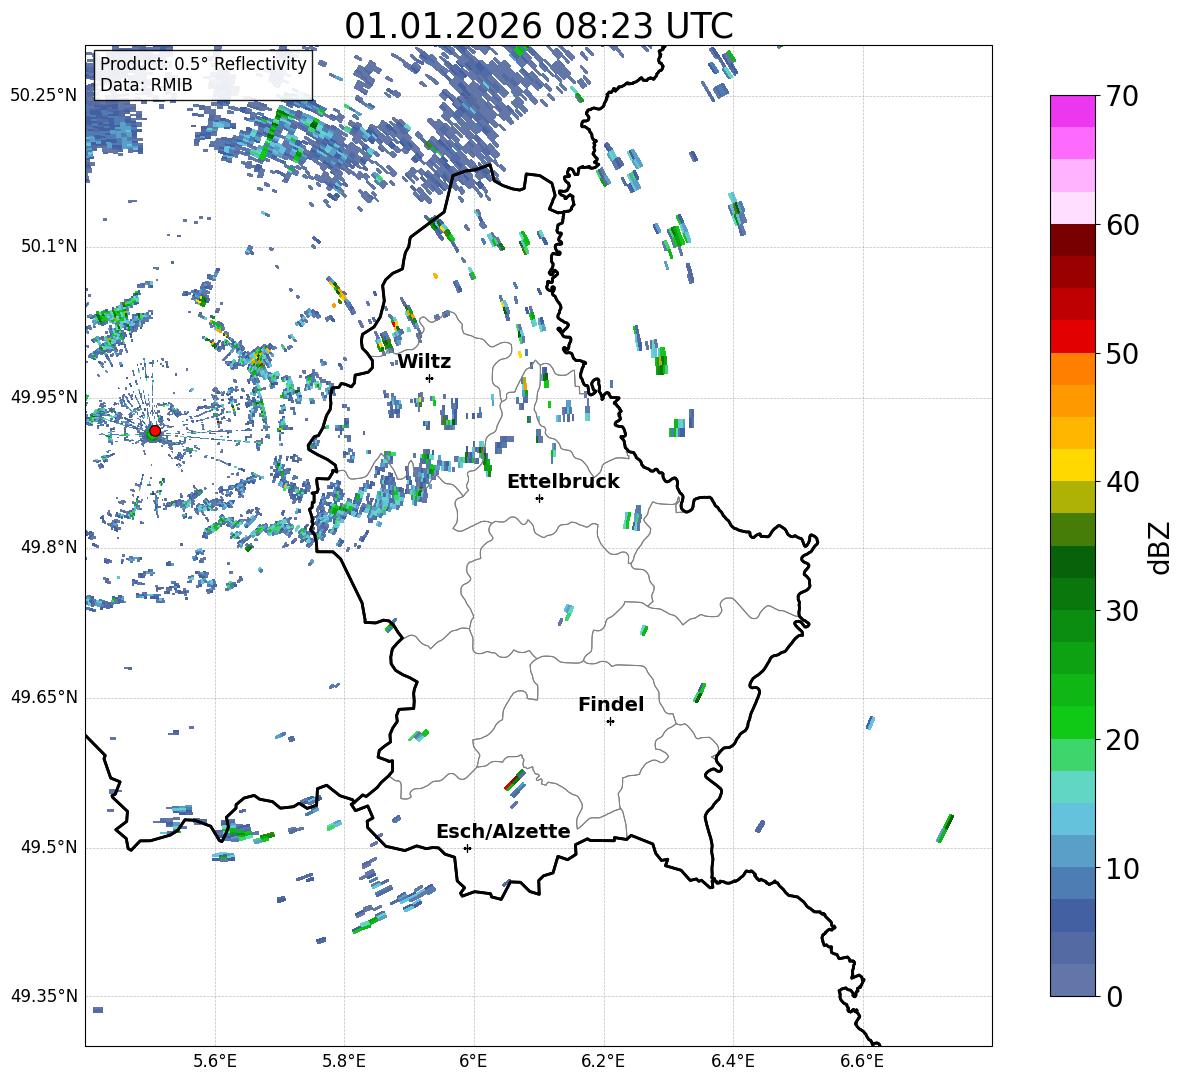Pick the magenta segment at colorbar top
This screenshot has width=1184, height=1081.
point(1072,111)
